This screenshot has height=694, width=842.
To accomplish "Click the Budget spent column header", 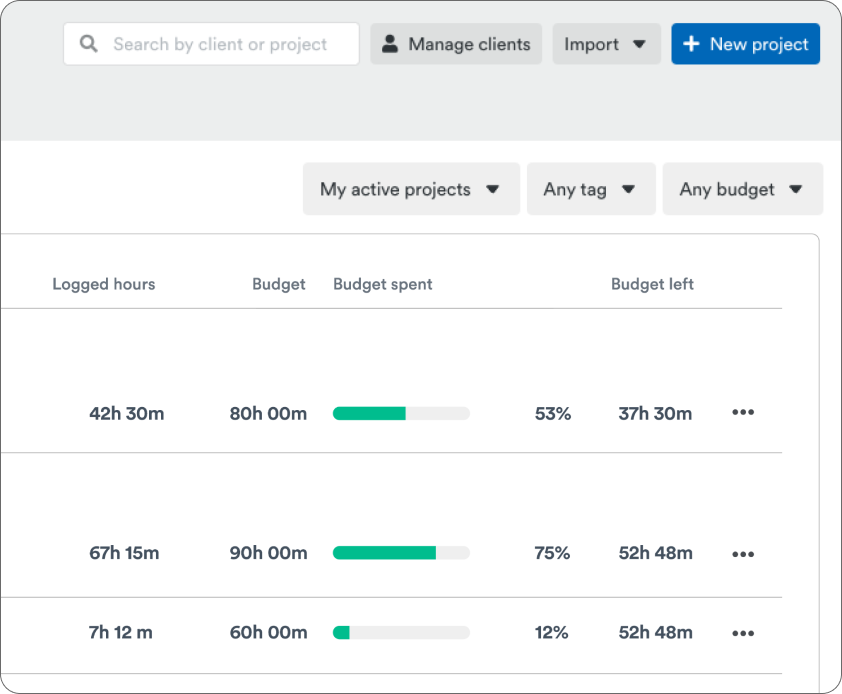I will pos(383,284).
